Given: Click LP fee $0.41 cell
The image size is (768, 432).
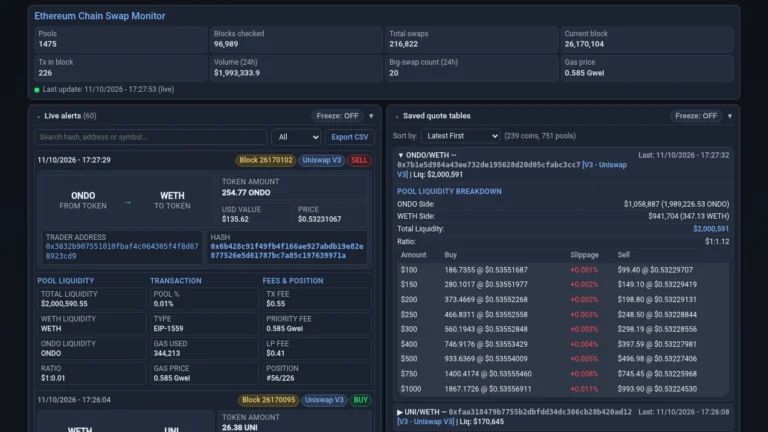Looking at the screenshot, I should 317,348.
